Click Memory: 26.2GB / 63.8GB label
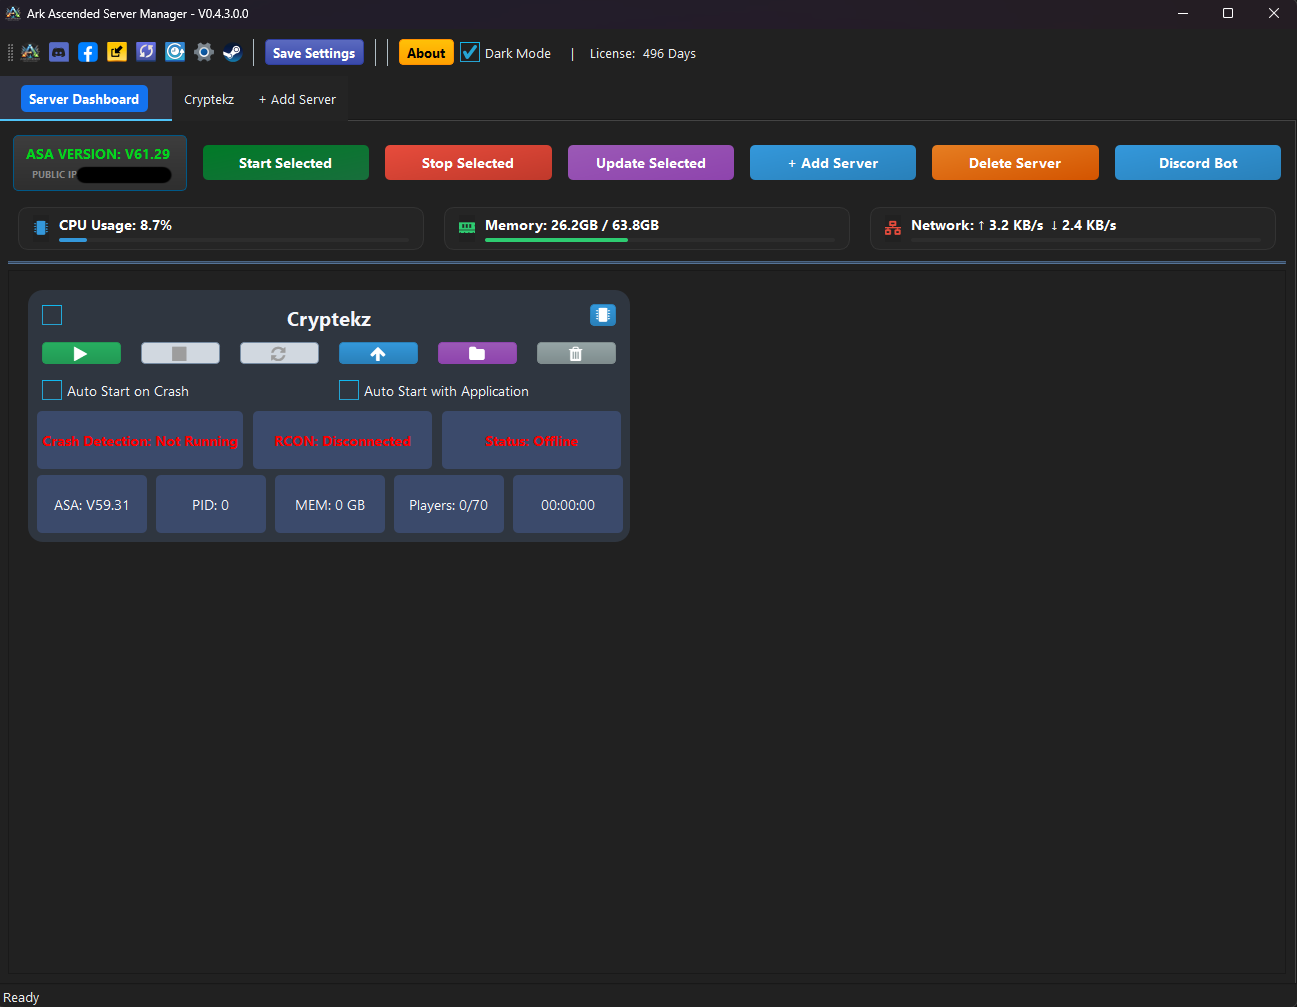This screenshot has width=1297, height=1007. point(572,225)
